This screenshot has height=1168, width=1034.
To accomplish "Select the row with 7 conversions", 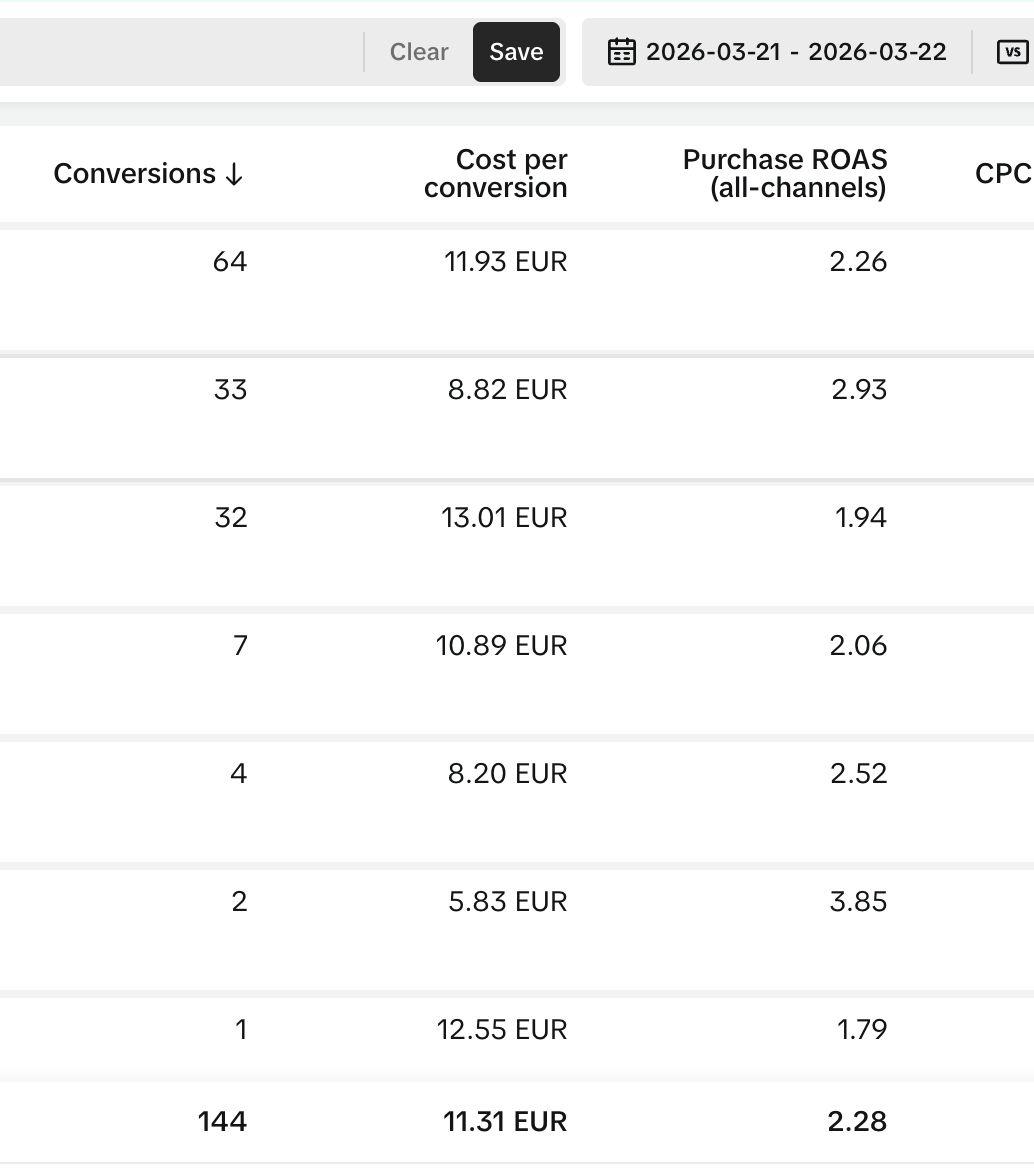I will (x=517, y=674).
